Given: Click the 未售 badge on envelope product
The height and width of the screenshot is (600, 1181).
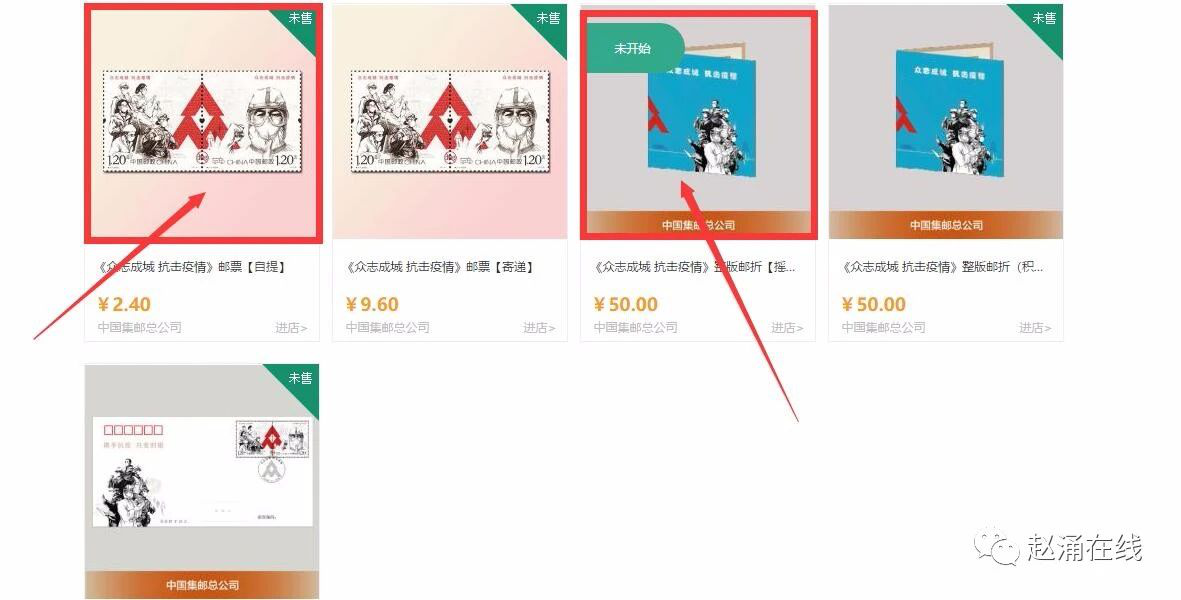Looking at the screenshot, I should [301, 378].
